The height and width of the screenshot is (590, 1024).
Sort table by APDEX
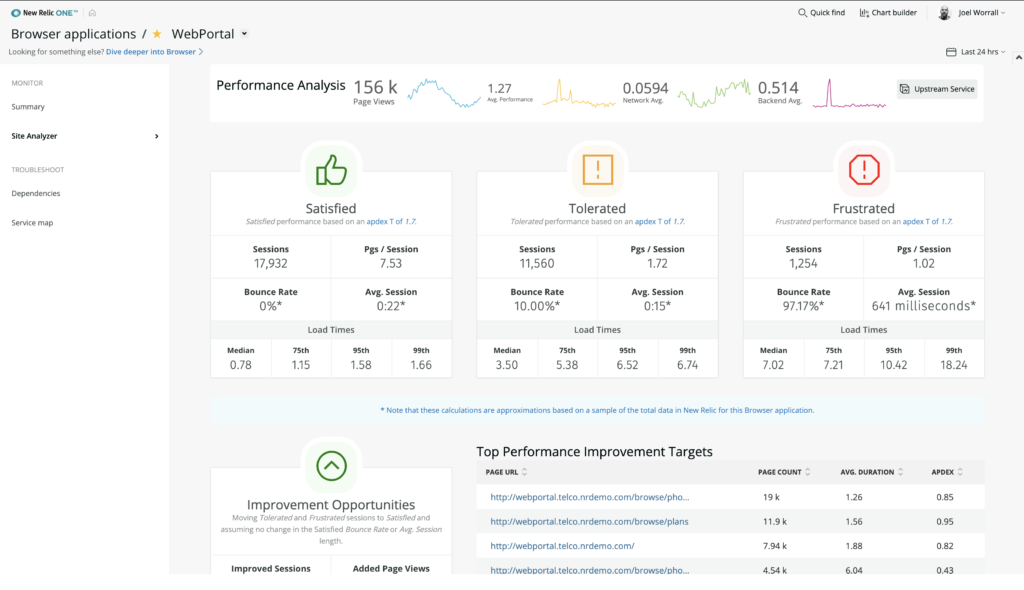[x=947, y=472]
